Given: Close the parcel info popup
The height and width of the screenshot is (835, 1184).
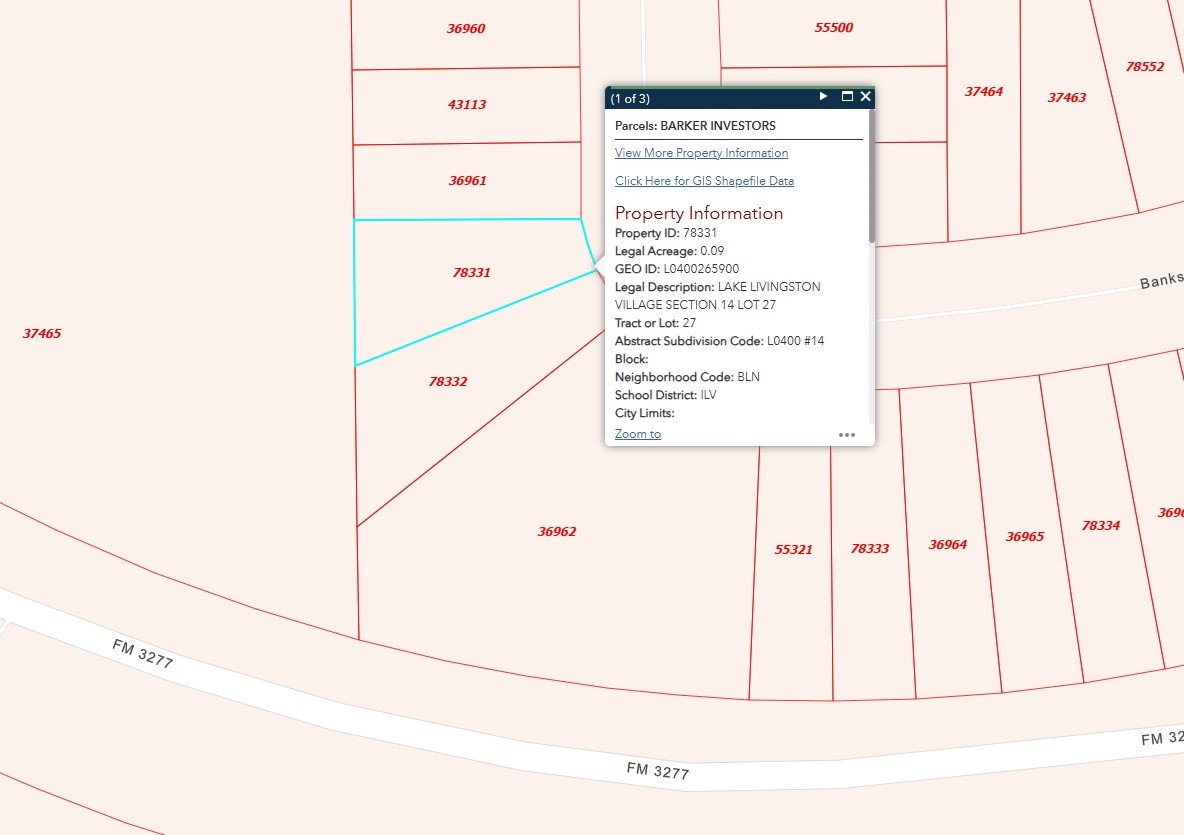Looking at the screenshot, I should pos(866,97).
